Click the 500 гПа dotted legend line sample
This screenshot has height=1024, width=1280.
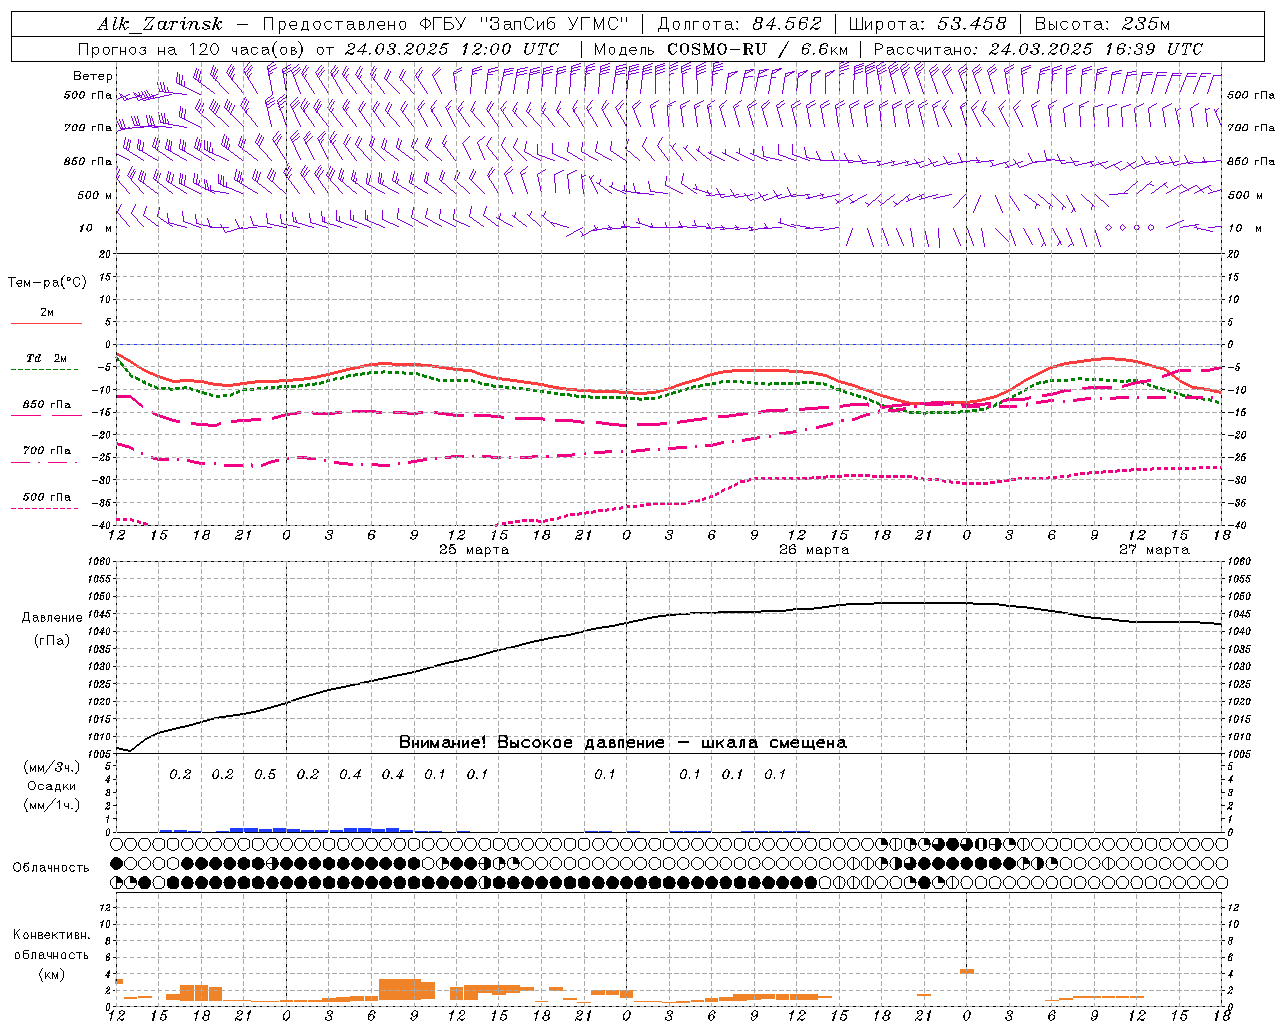click(46, 508)
